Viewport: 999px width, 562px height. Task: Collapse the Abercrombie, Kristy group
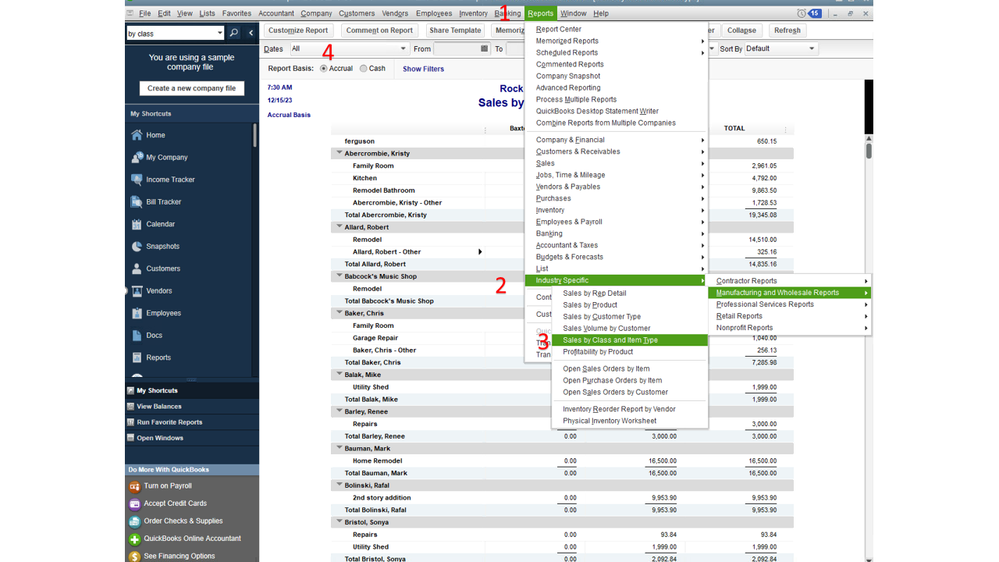pos(339,153)
